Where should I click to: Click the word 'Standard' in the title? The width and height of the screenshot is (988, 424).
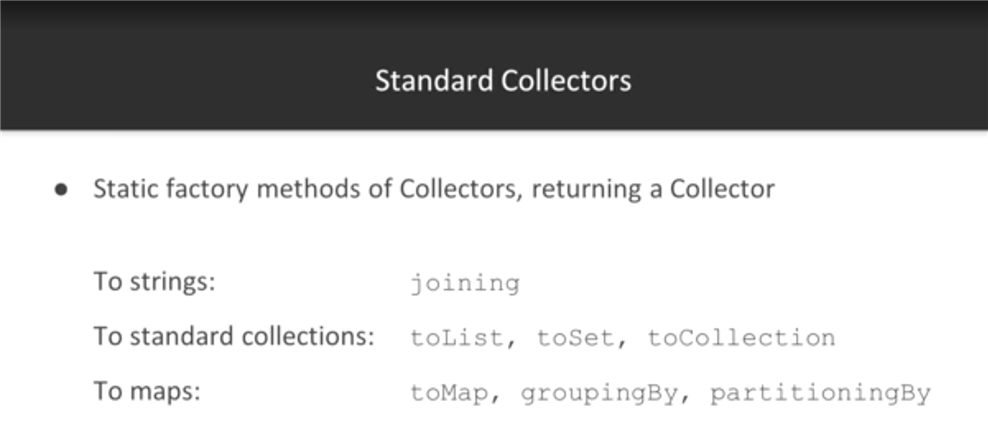[x=434, y=81]
